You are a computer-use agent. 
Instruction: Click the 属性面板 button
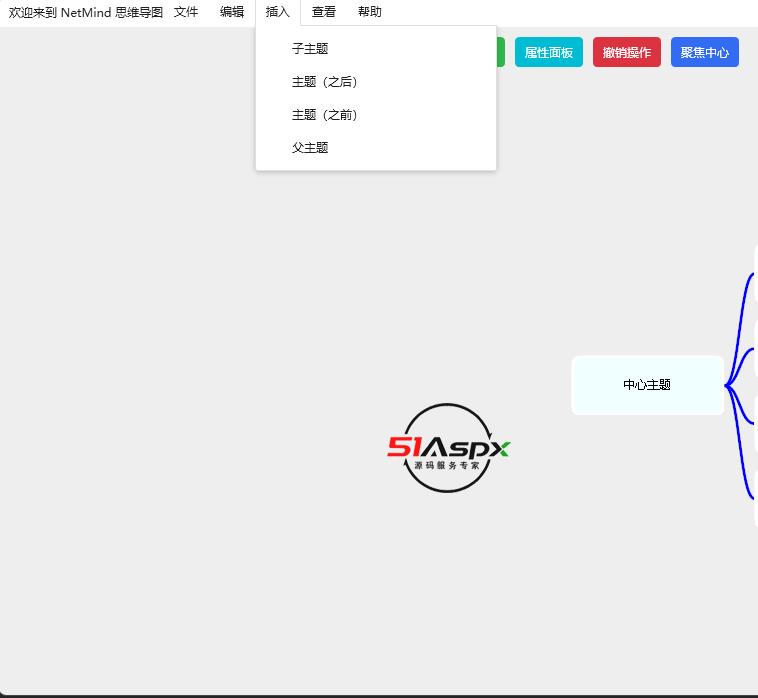coord(549,52)
